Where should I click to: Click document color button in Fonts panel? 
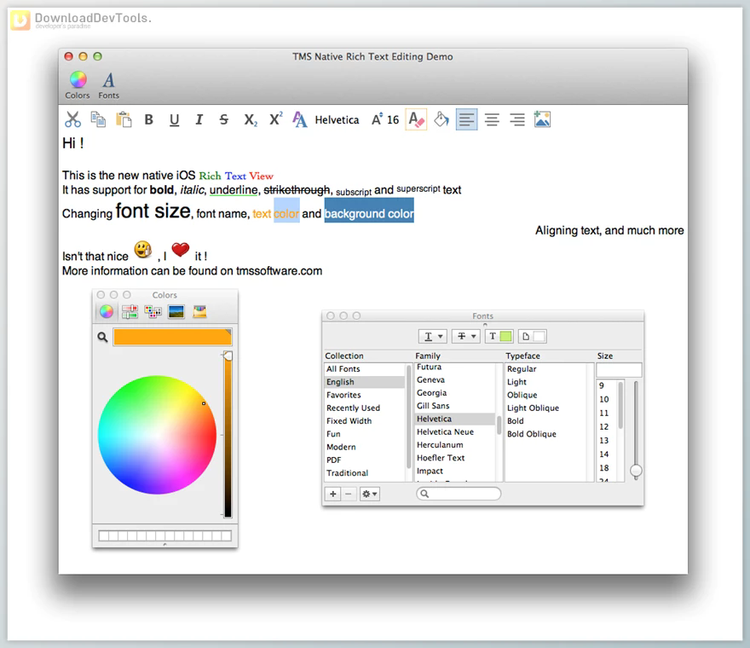pos(532,336)
